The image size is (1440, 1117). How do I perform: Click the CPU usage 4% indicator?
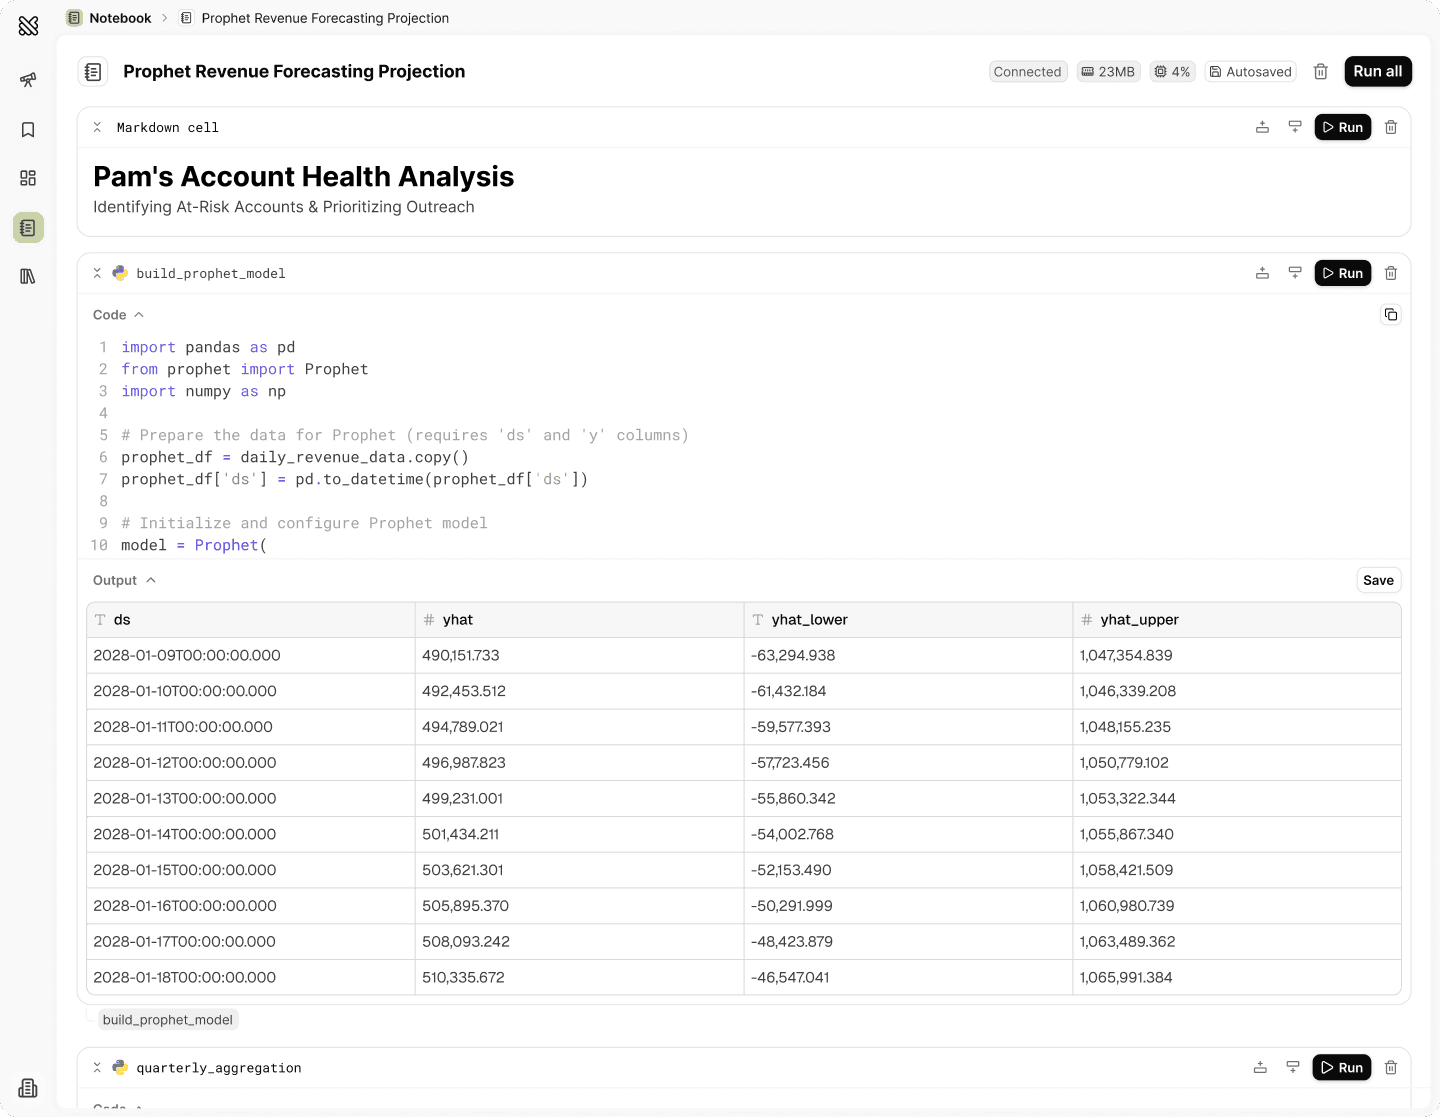pos(1172,72)
